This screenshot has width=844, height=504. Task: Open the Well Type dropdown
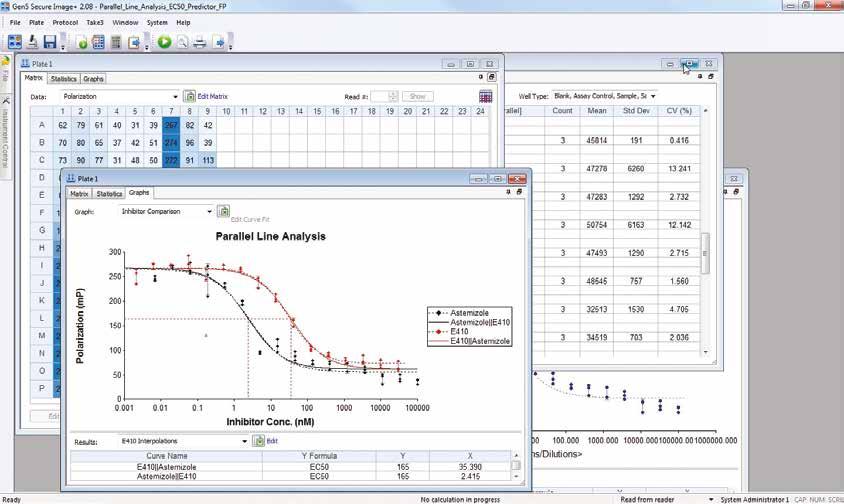653,96
